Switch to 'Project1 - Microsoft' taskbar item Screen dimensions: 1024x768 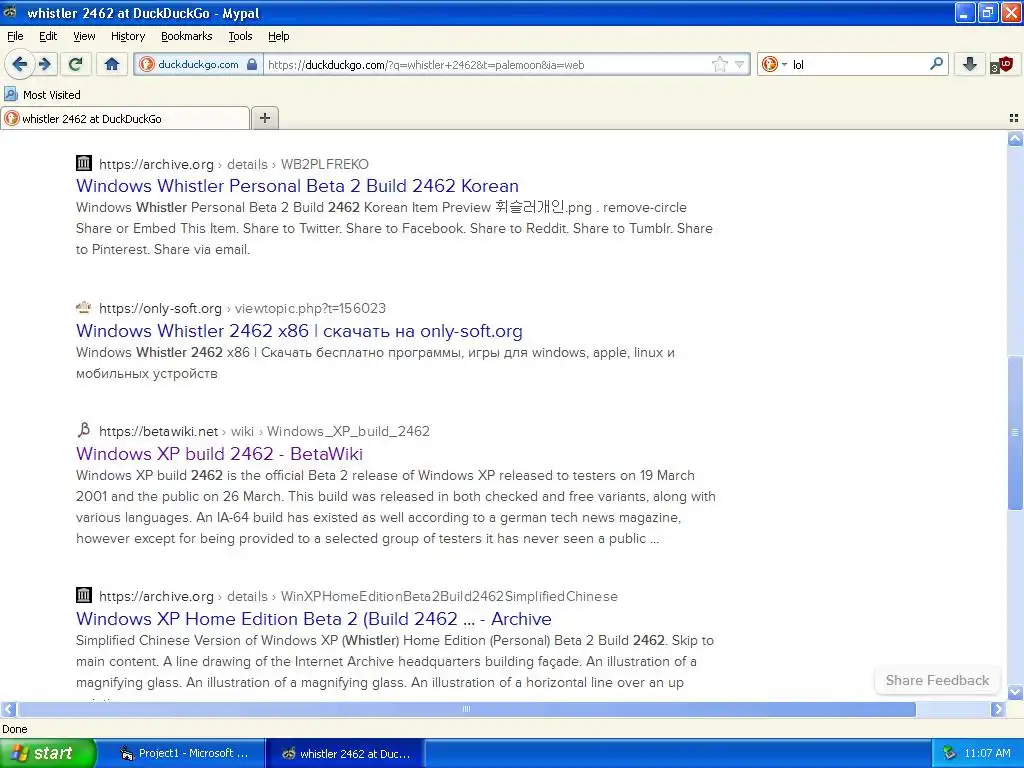(x=185, y=753)
